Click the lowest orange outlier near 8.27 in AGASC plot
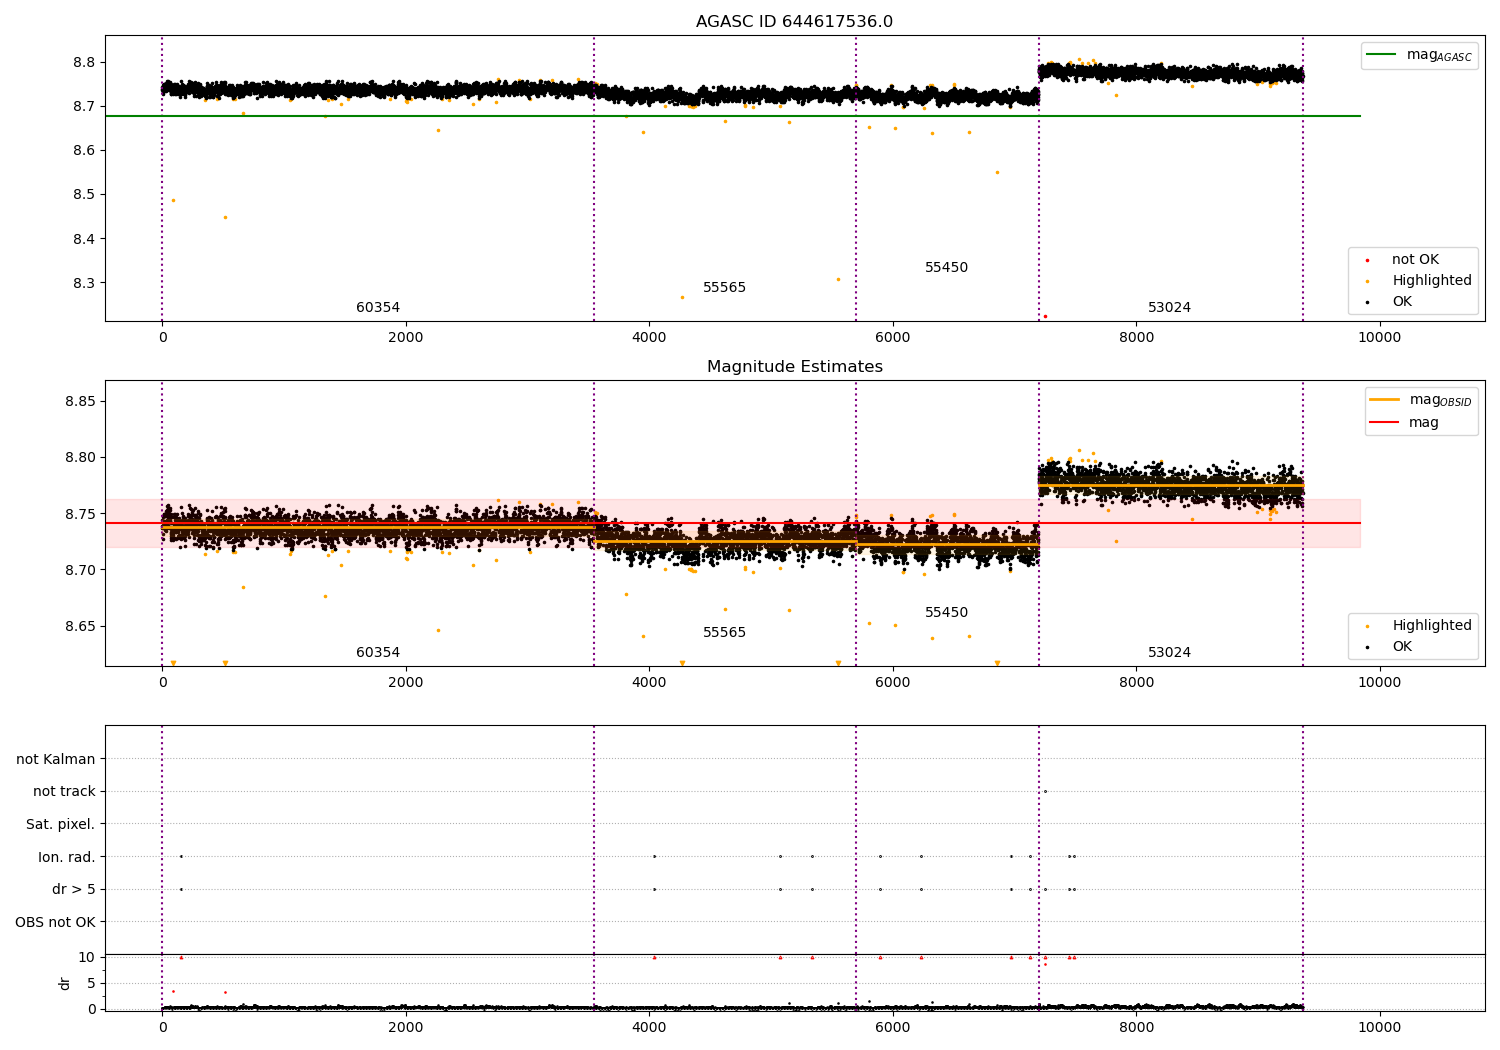Image resolution: width=1500 pixels, height=1050 pixels. point(682,297)
